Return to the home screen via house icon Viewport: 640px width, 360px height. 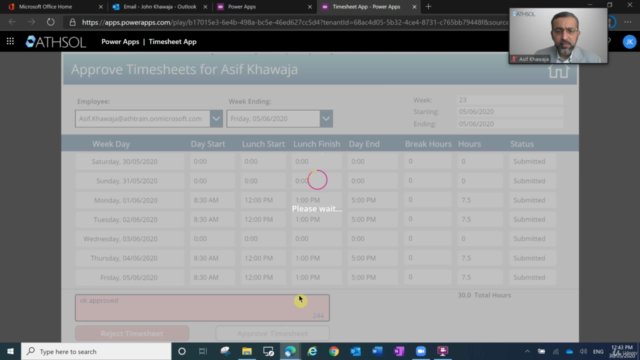(558, 71)
